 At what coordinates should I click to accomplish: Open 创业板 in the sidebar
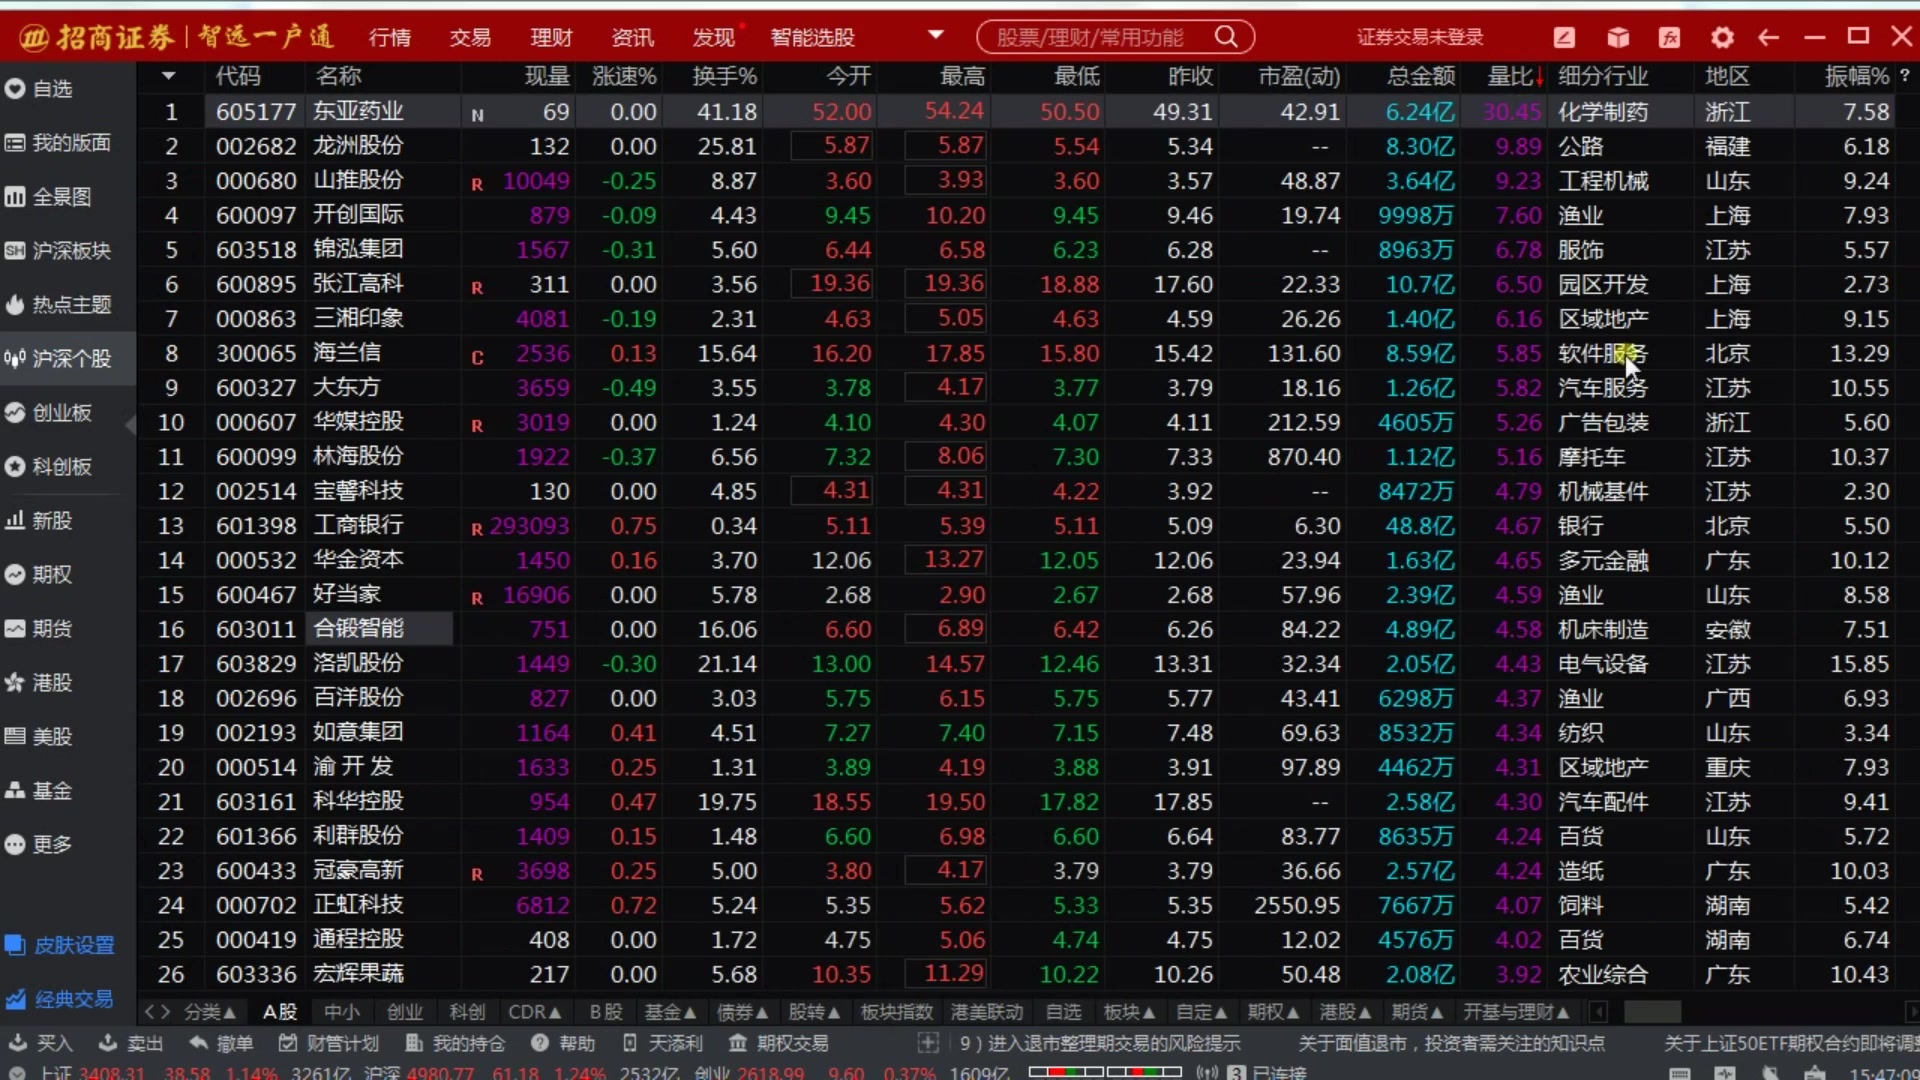point(49,413)
